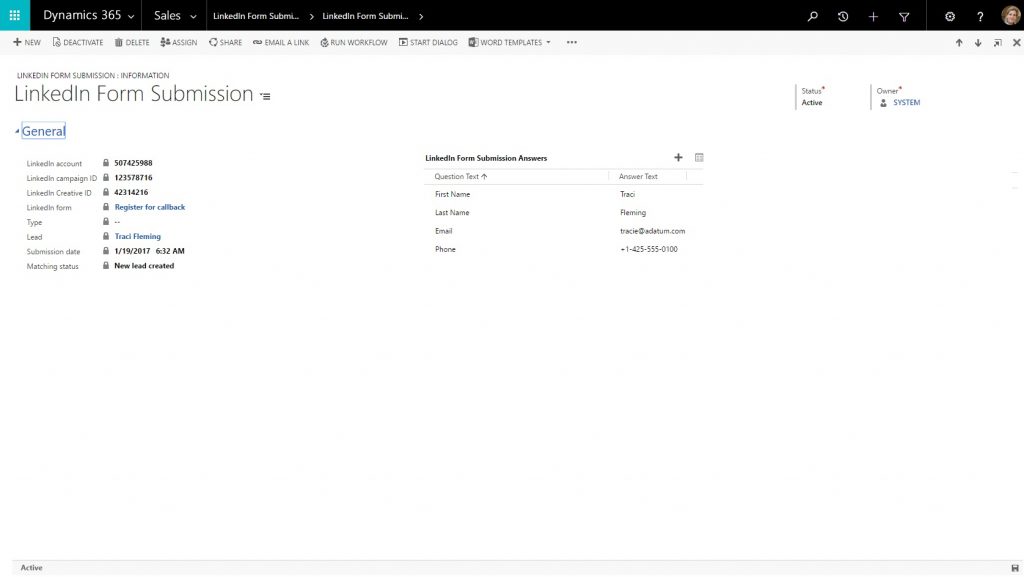Go to previous record up arrow

[959, 42]
